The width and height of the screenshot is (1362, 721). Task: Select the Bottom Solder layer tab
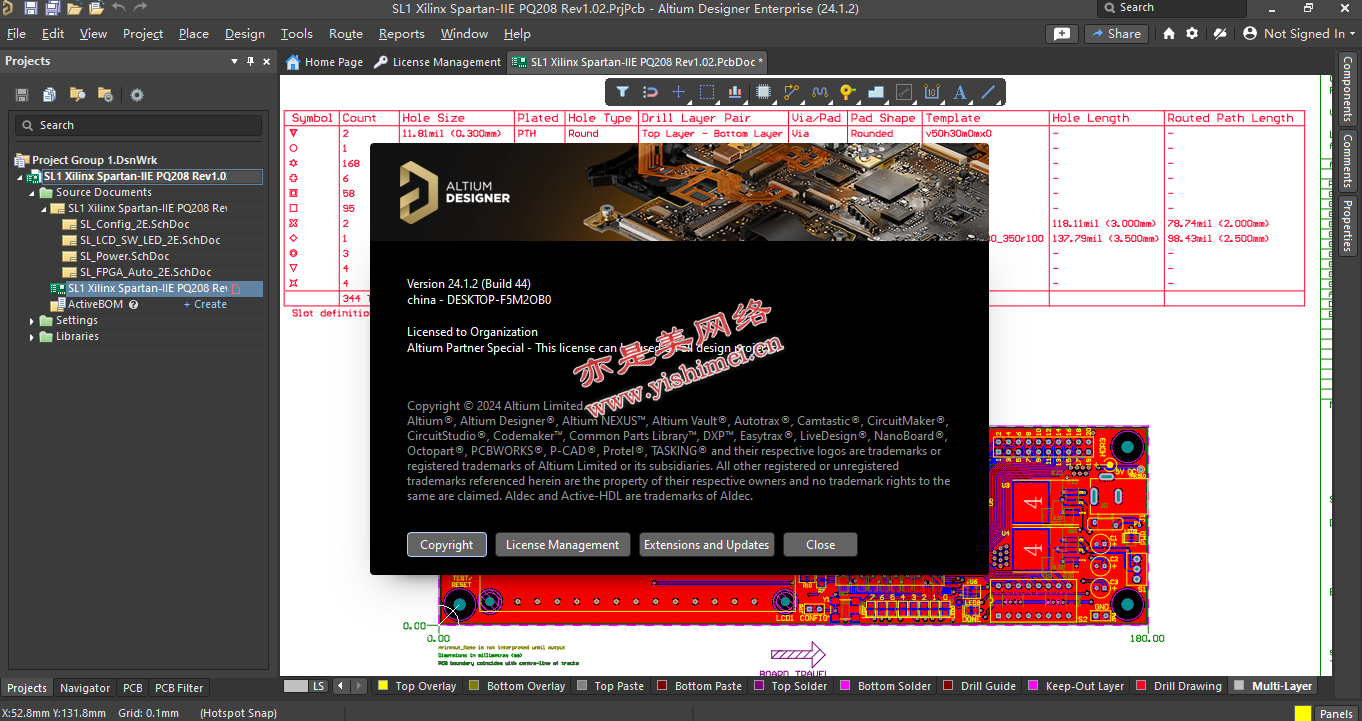[x=886, y=686]
